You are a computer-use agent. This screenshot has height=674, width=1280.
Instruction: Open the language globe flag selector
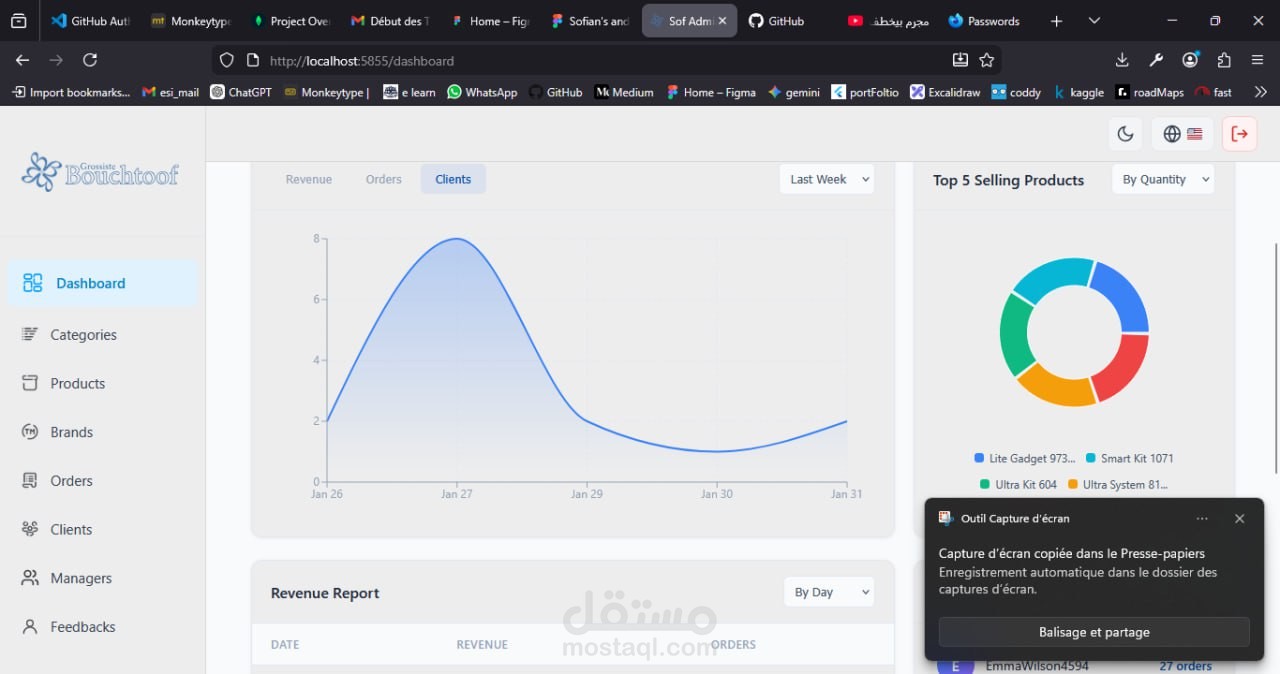tap(1182, 134)
